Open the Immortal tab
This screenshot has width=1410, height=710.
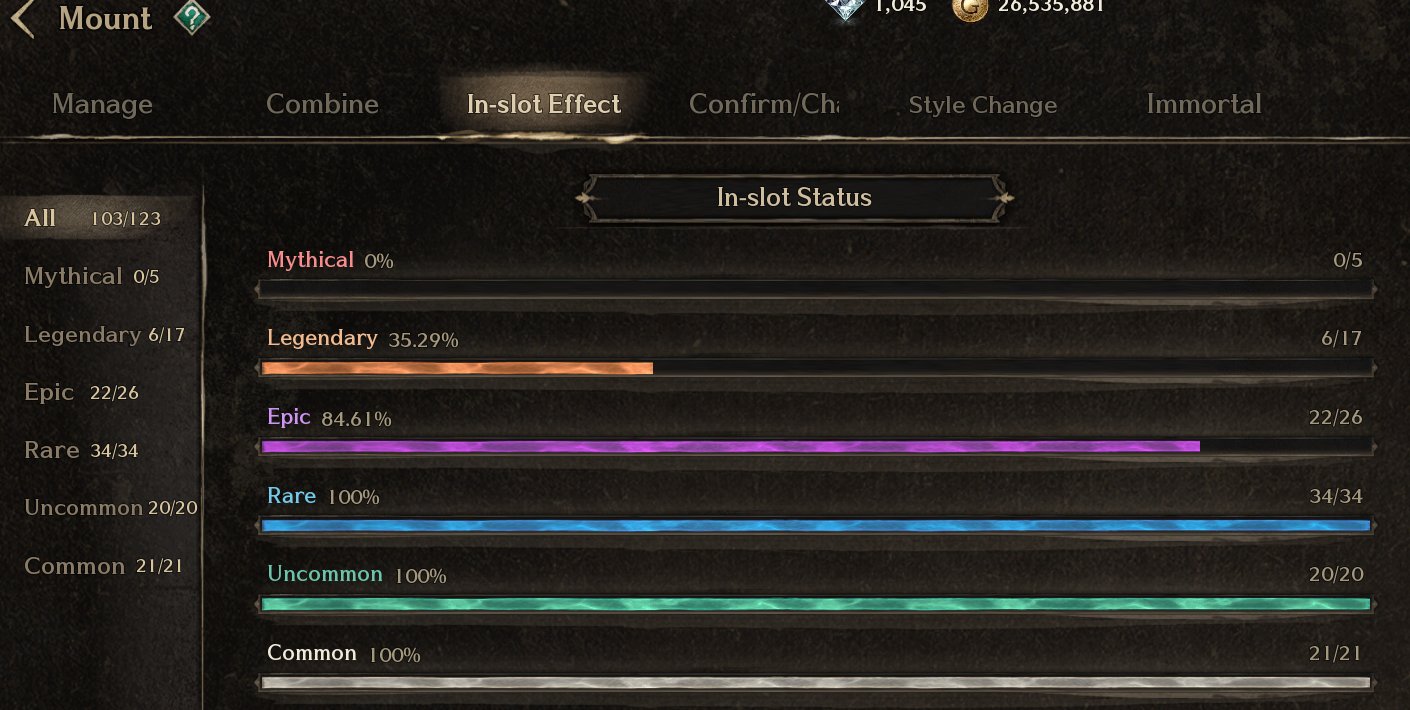coord(1203,104)
